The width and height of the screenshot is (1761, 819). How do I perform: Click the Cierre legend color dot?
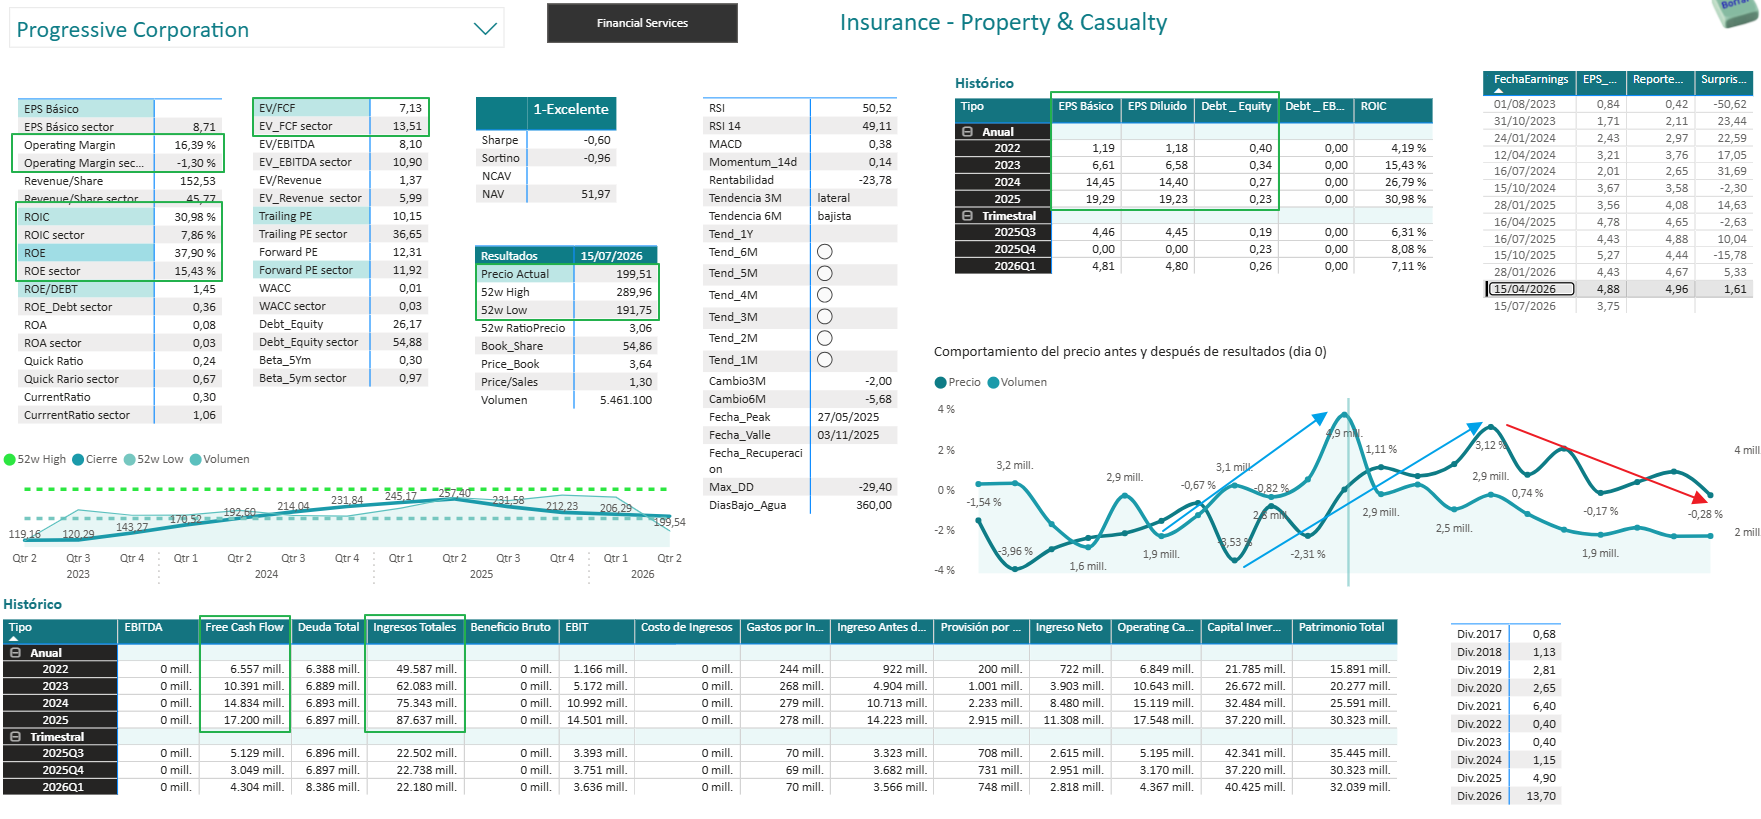tap(78, 460)
